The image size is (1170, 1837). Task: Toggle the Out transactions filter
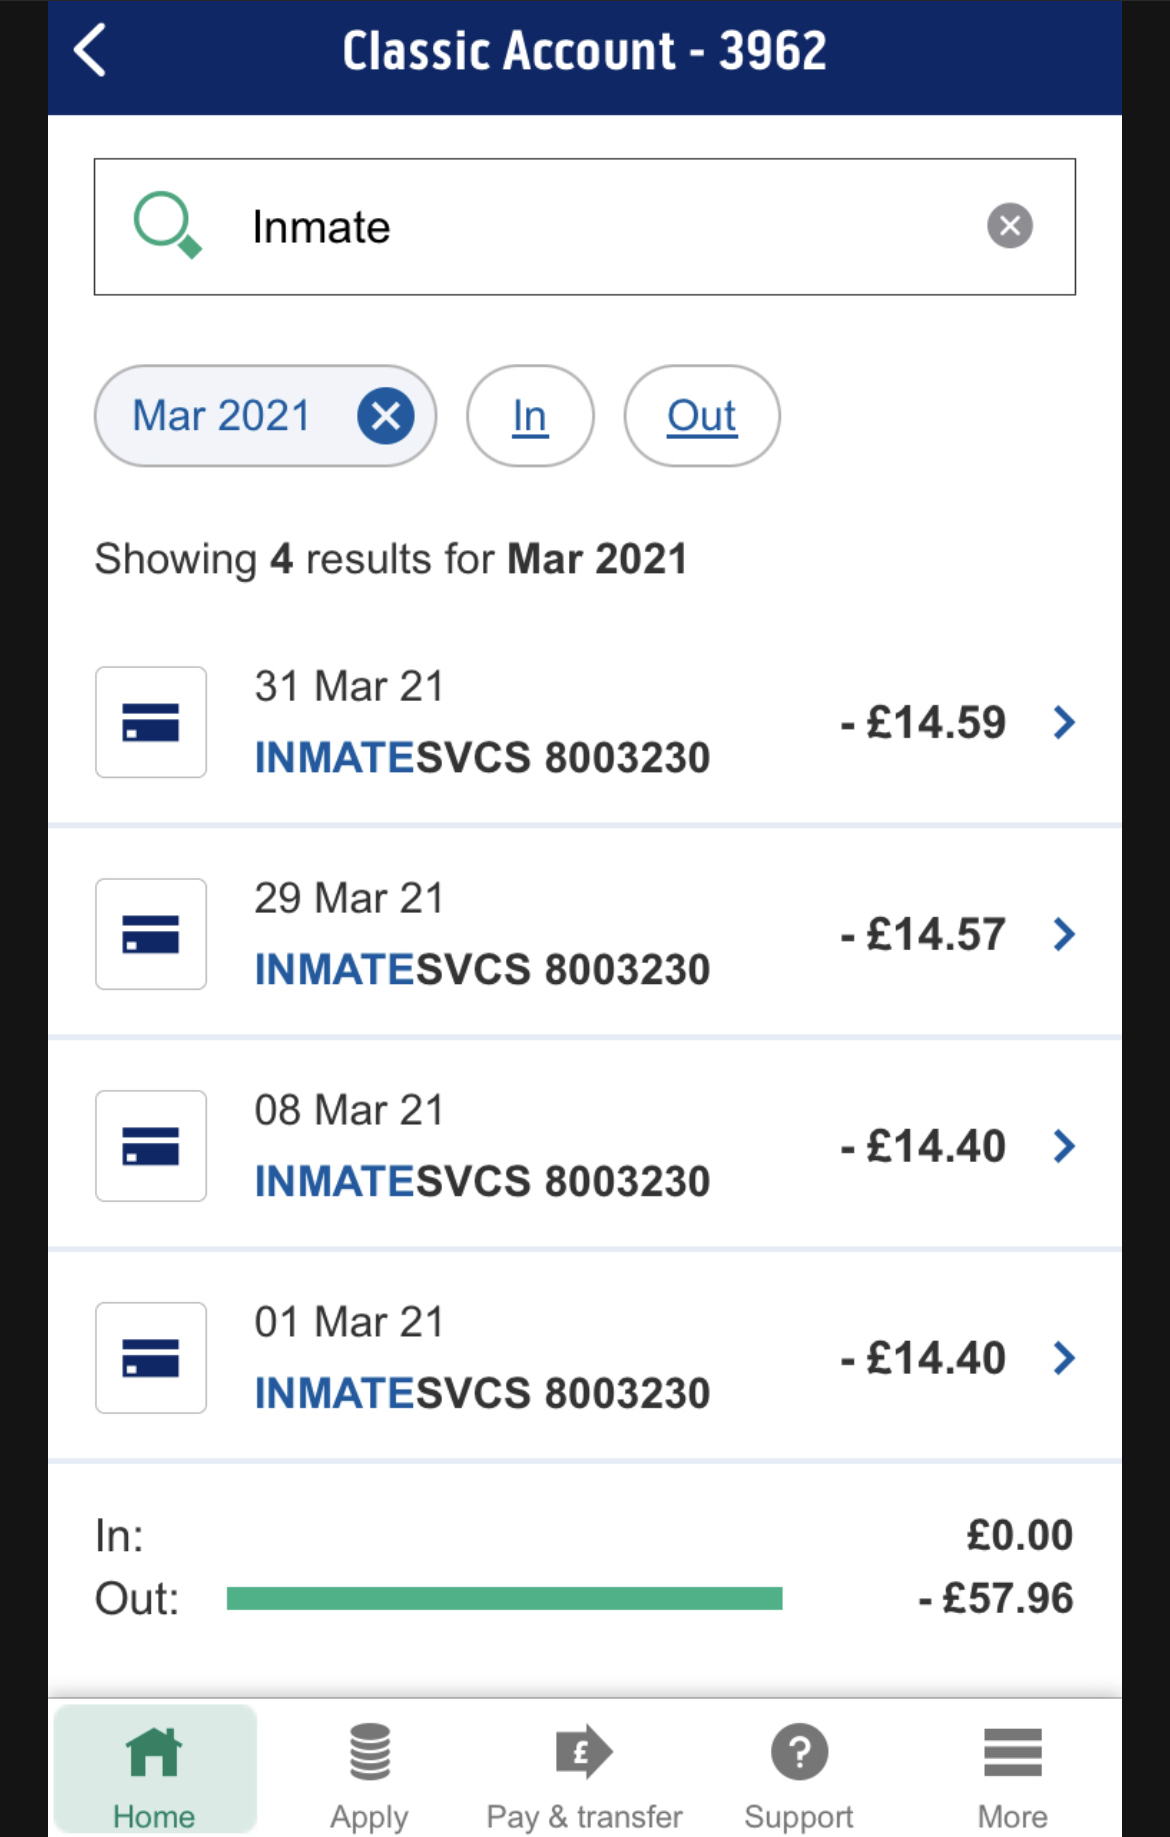coord(701,416)
